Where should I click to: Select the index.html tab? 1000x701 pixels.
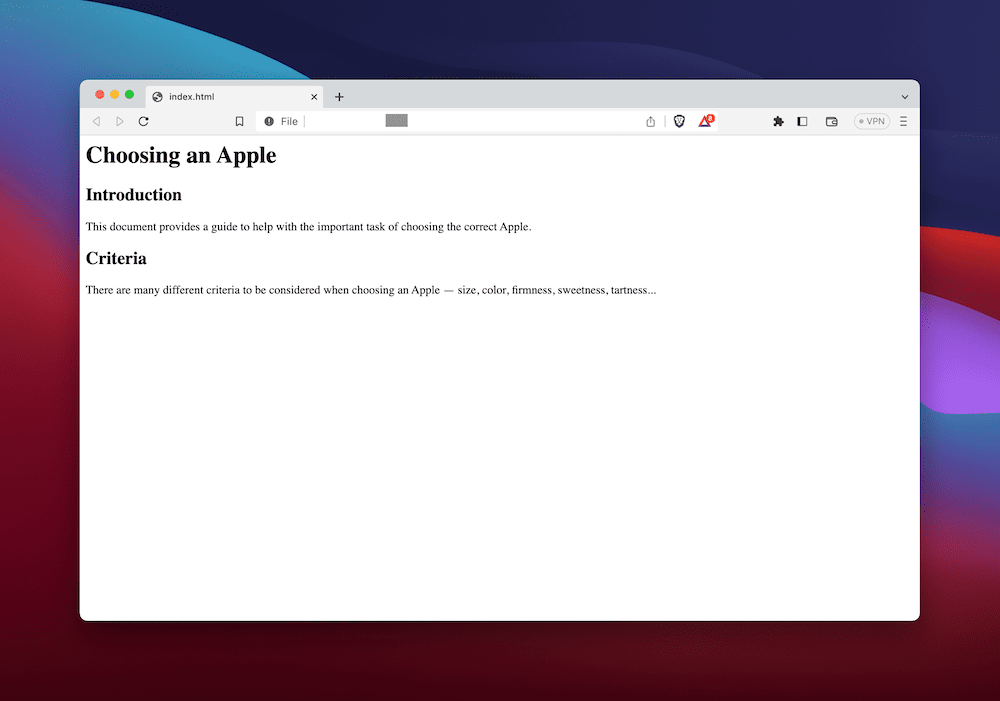[215, 96]
